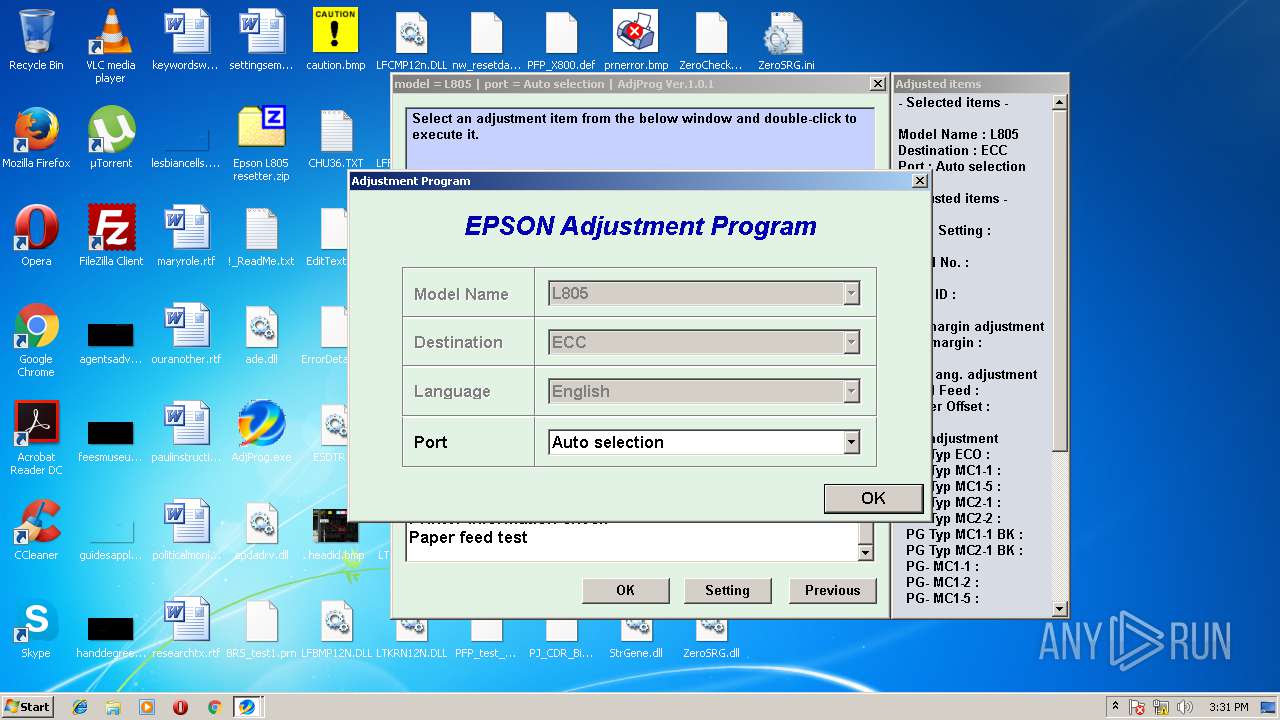This screenshot has width=1280, height=720.
Task: Select ZeroSRG.dll desktop file
Action: 711,641
